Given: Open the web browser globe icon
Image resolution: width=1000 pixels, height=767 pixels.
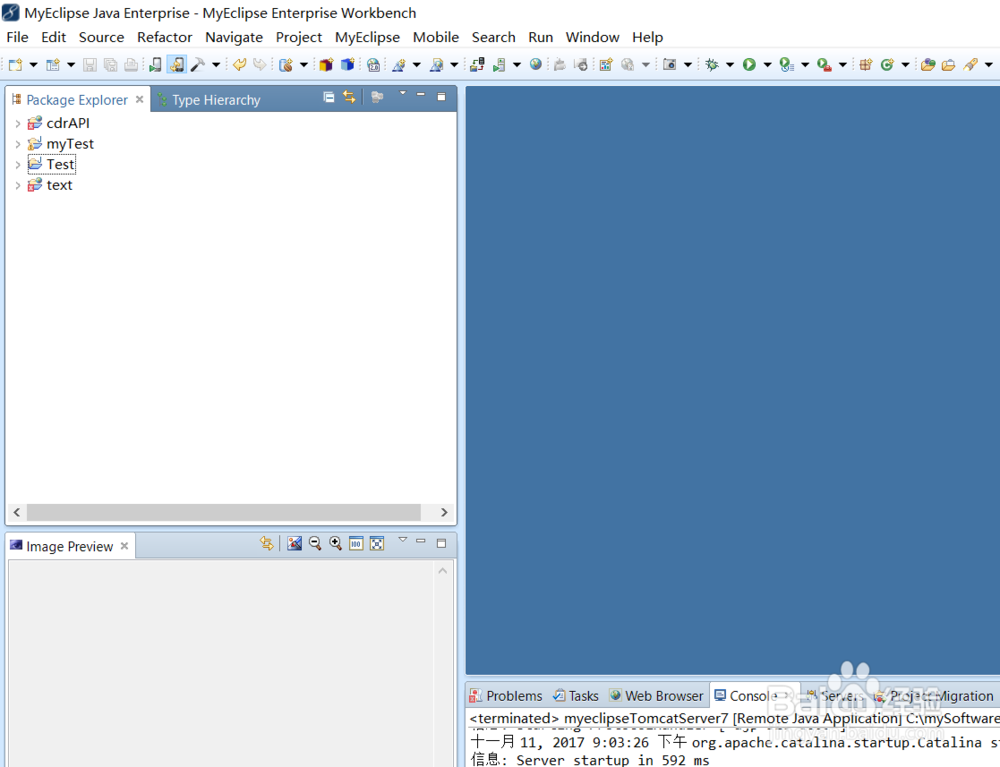Looking at the screenshot, I should (536, 64).
